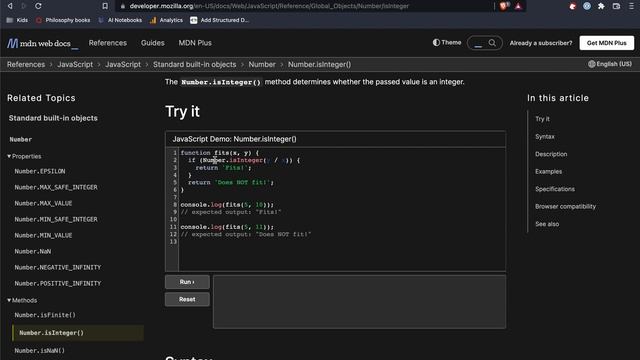Image resolution: width=640 pixels, height=360 pixels.
Task: Jump to Examples in the article
Action: tap(549, 171)
